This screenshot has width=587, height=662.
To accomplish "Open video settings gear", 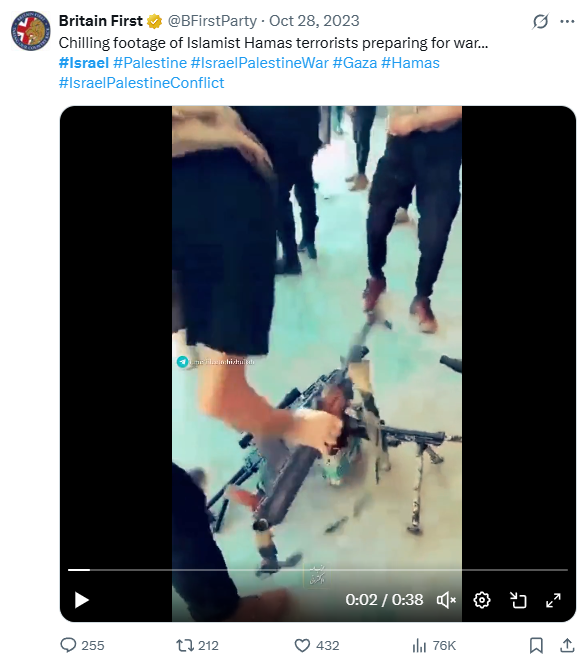I will coord(482,600).
